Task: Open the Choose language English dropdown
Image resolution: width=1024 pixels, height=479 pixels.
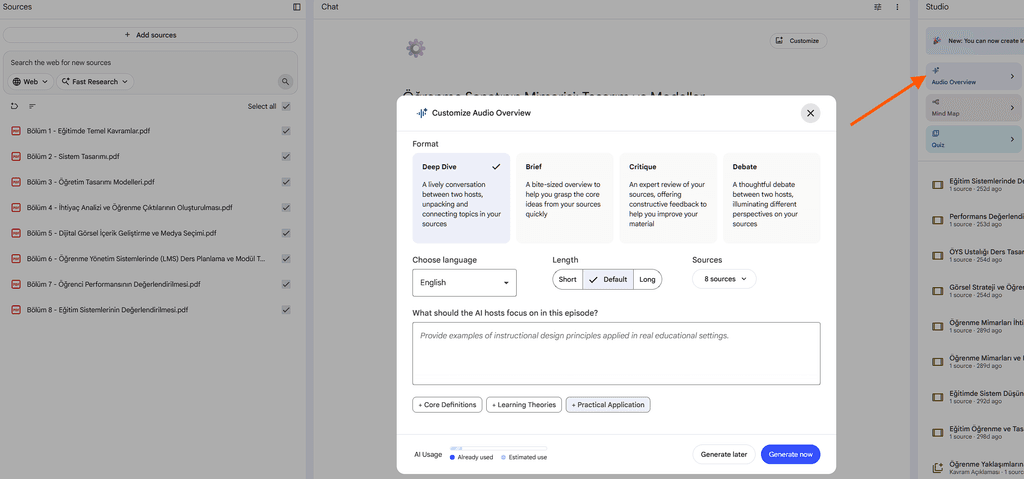Action: [x=464, y=283]
